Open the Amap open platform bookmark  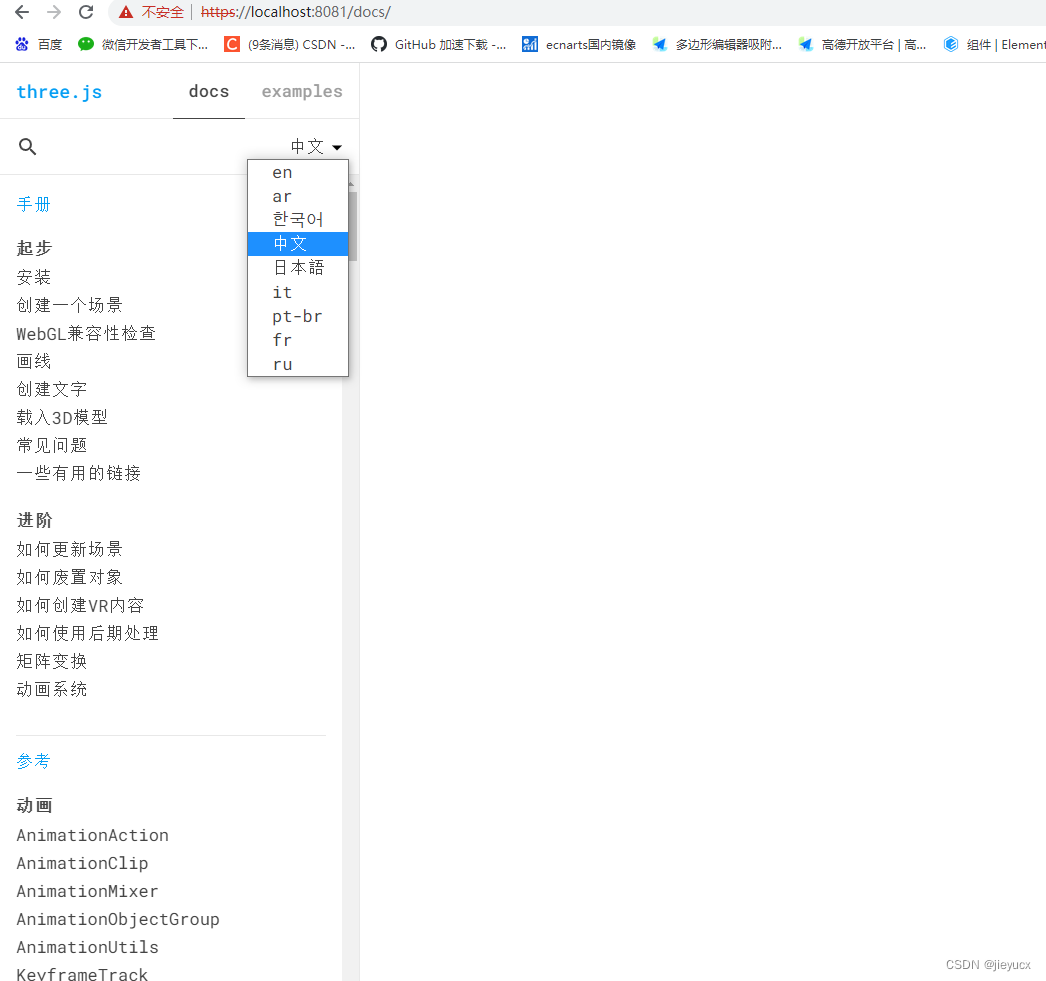863,45
